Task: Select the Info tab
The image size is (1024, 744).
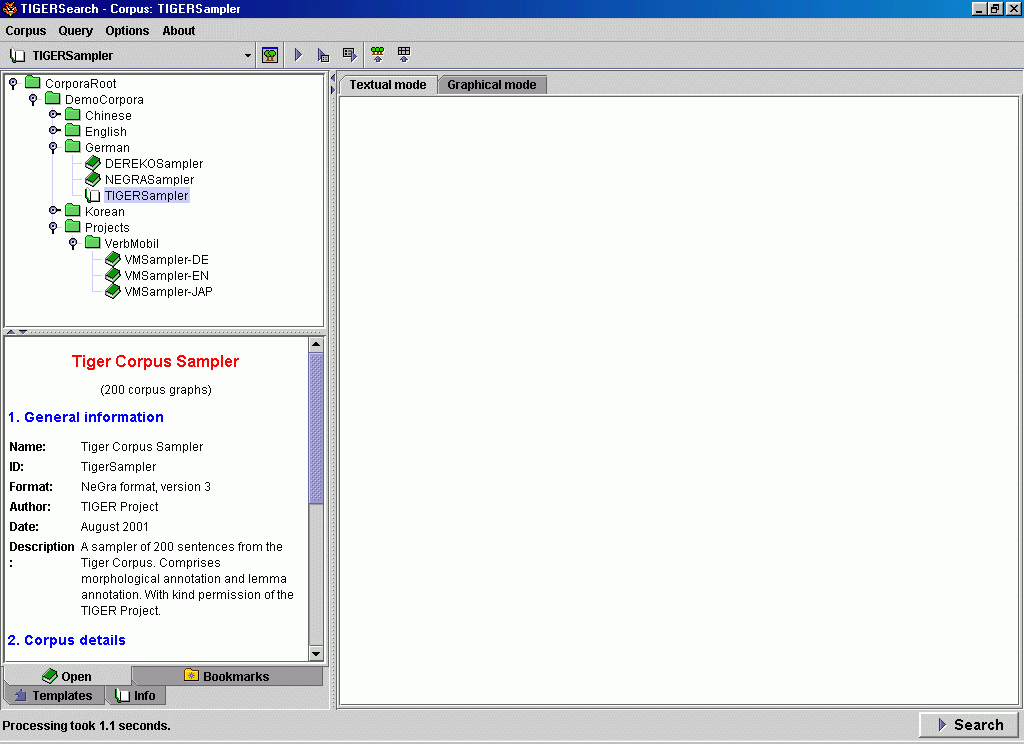Action: [135, 696]
